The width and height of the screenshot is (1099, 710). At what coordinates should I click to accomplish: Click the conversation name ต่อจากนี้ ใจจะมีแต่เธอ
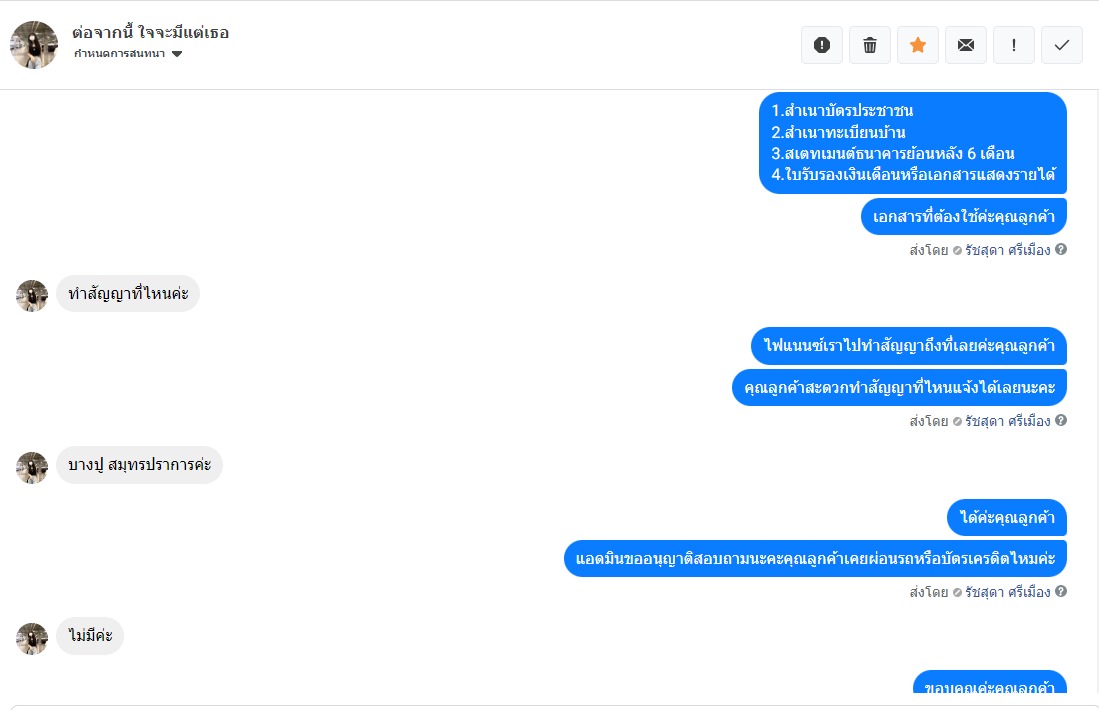[151, 33]
